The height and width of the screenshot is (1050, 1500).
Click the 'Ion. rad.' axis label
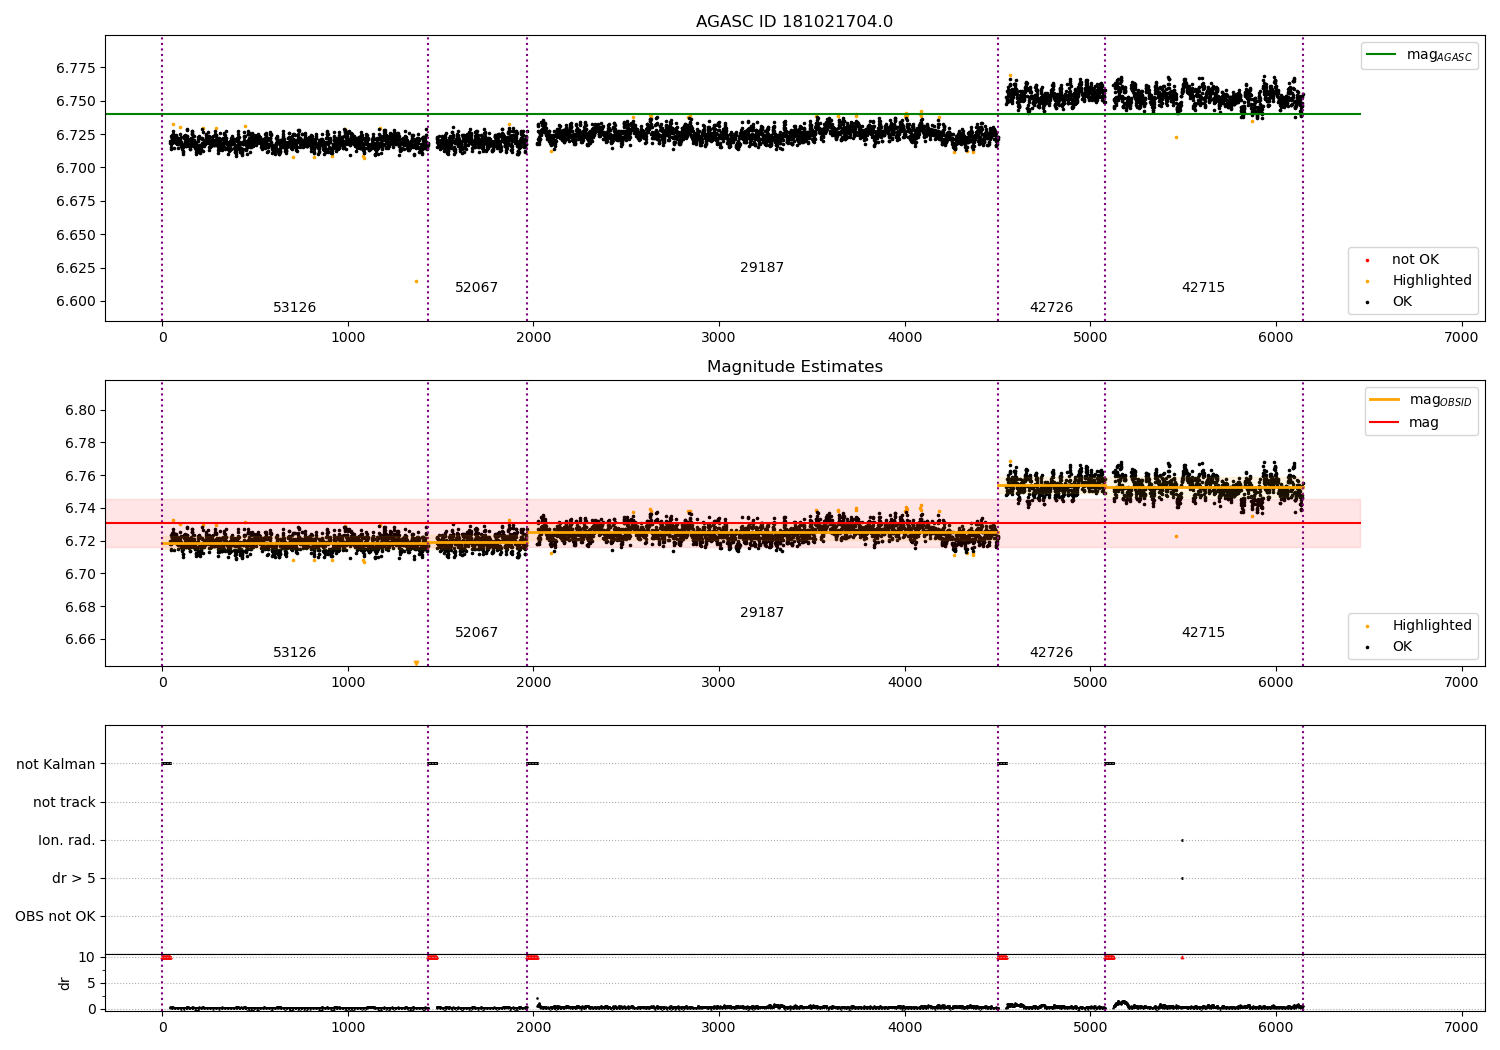tap(67, 840)
